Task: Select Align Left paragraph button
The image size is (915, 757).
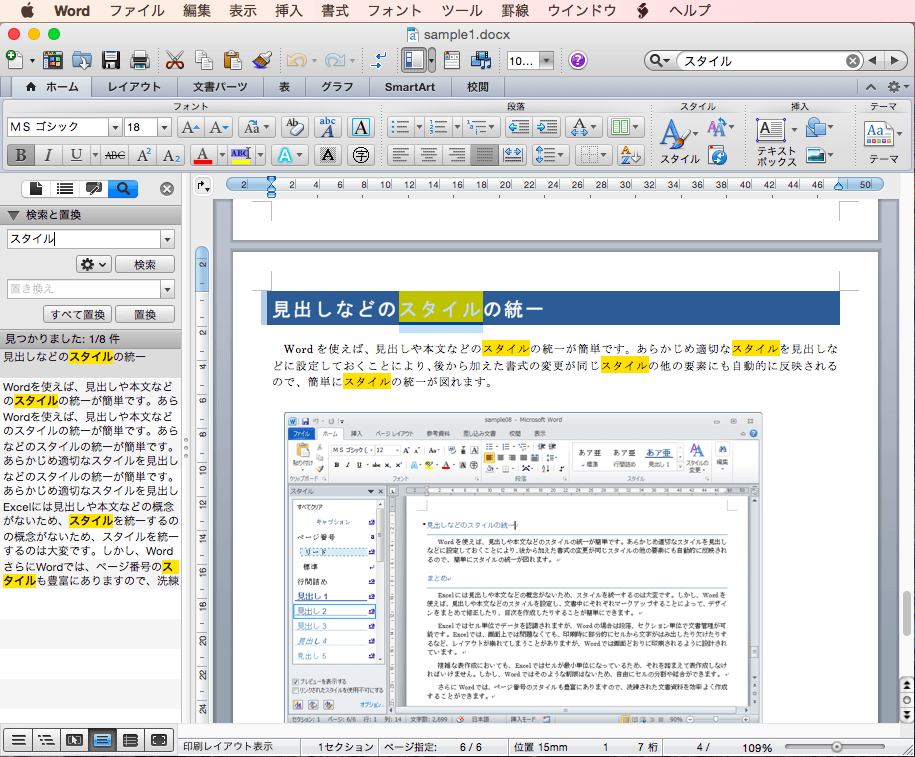Action: pos(400,155)
